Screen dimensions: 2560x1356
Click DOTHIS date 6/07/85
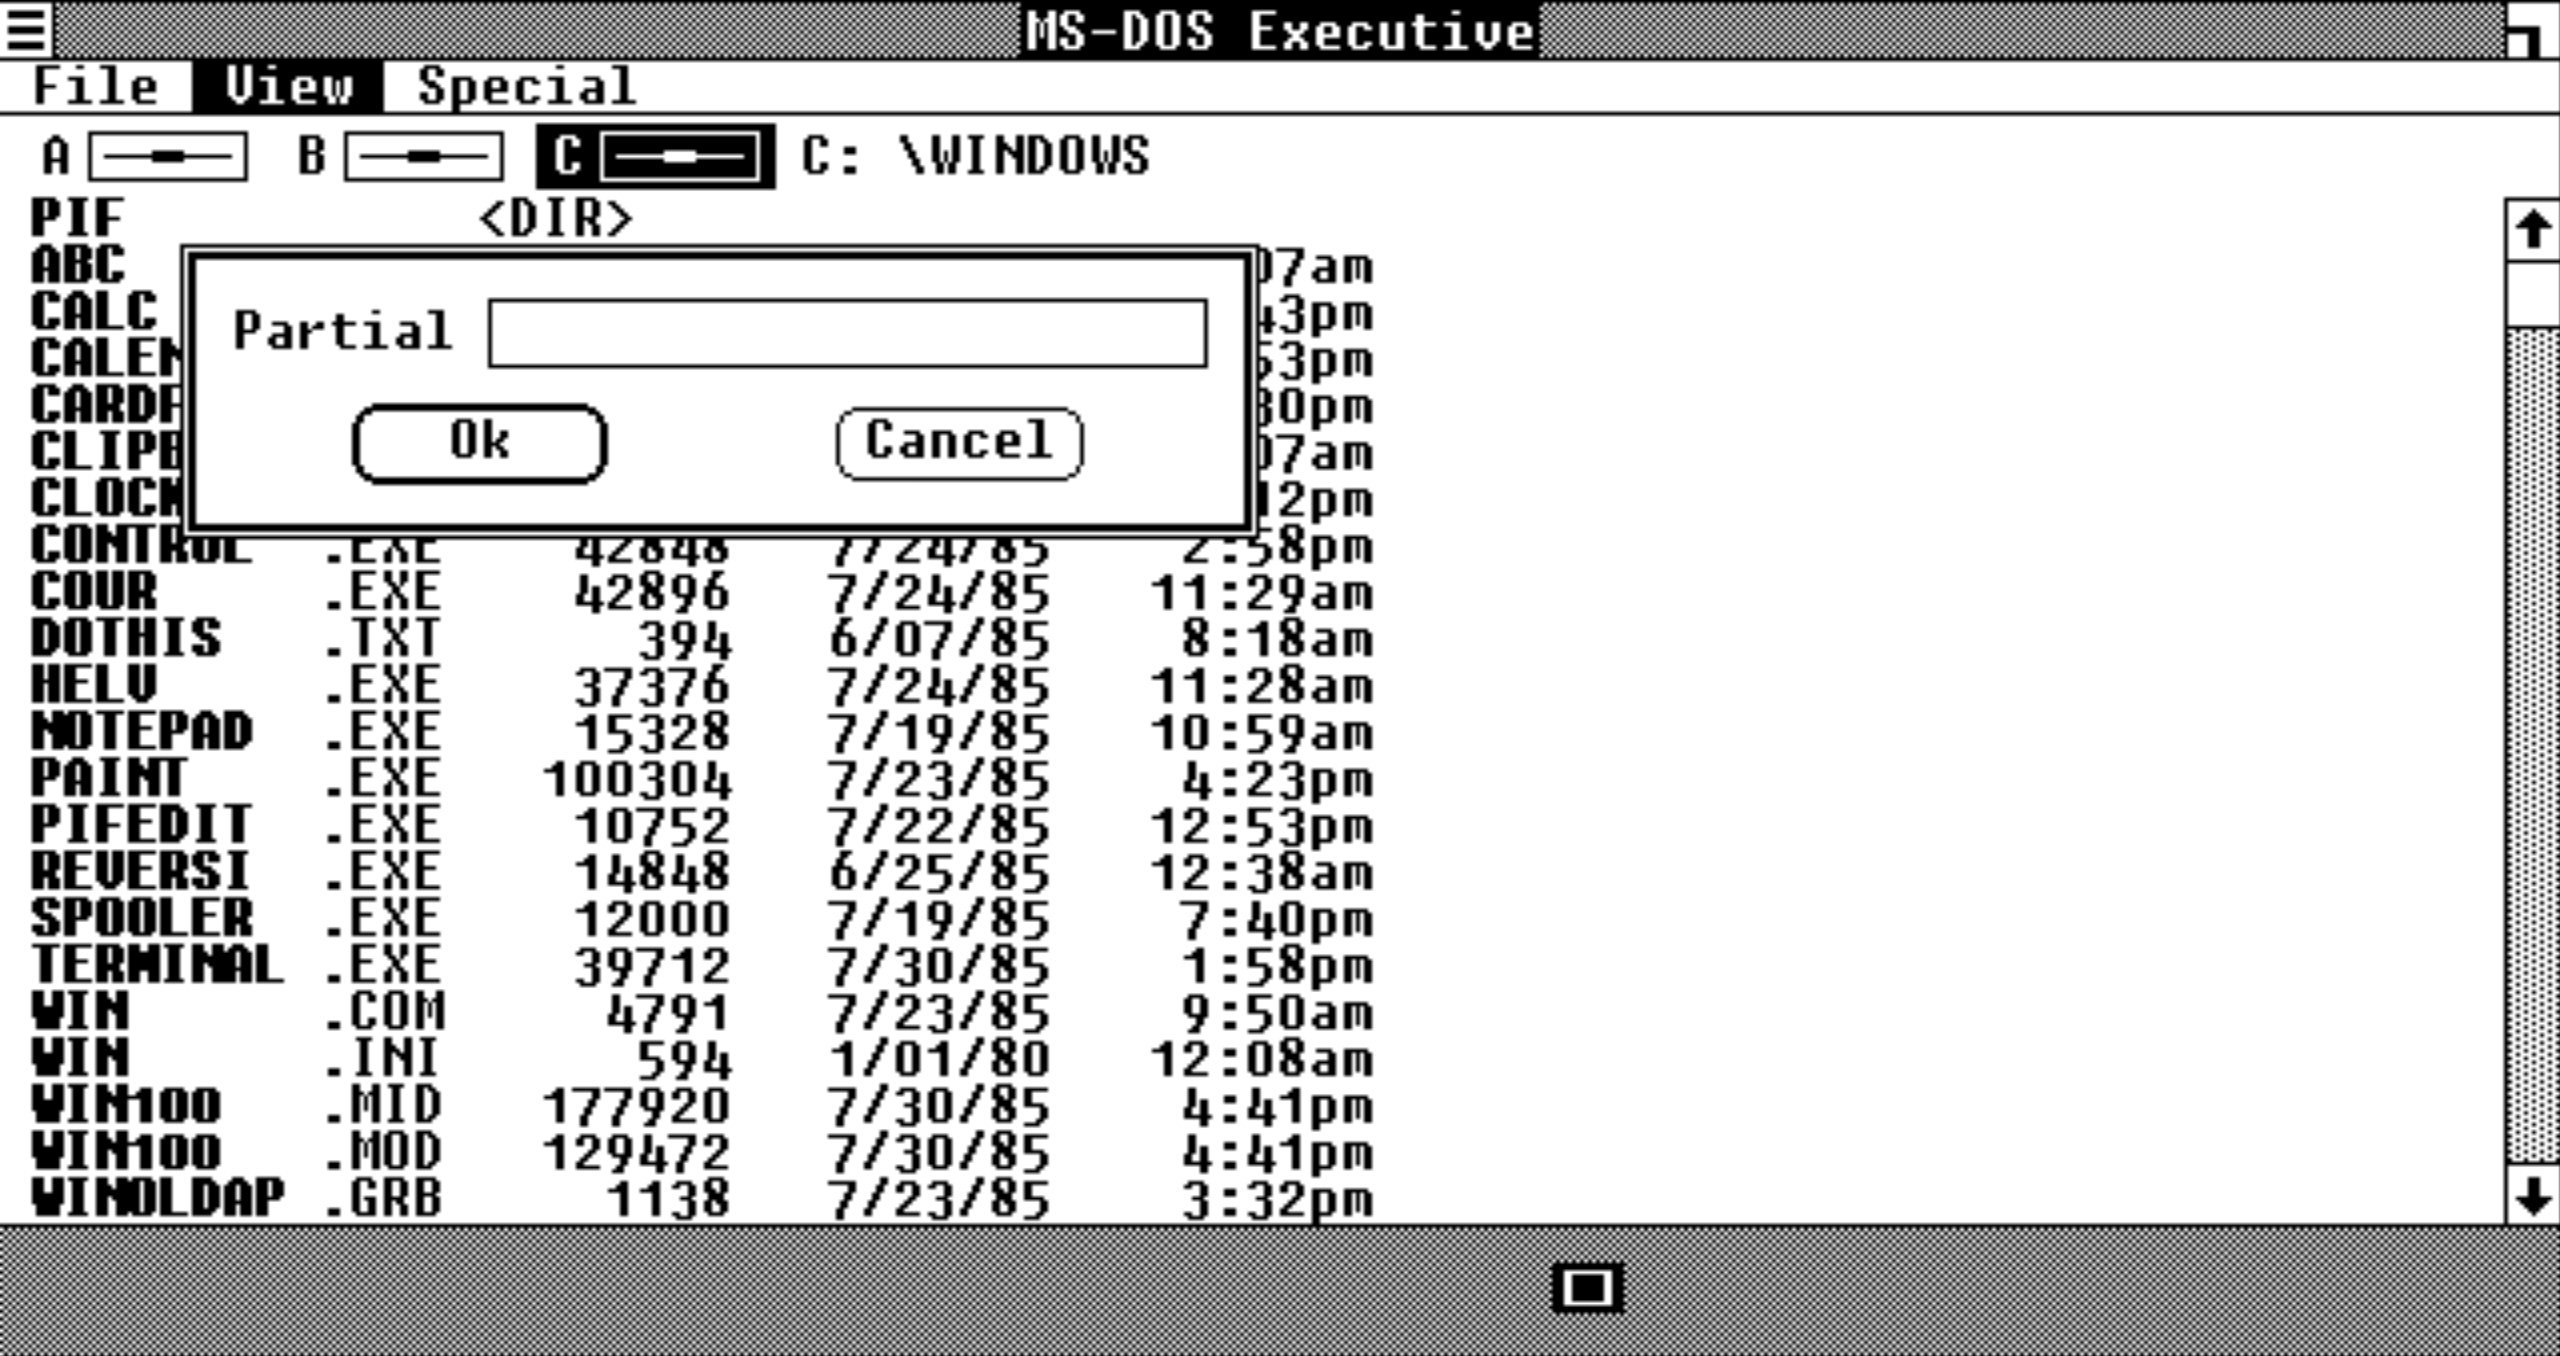939,640
